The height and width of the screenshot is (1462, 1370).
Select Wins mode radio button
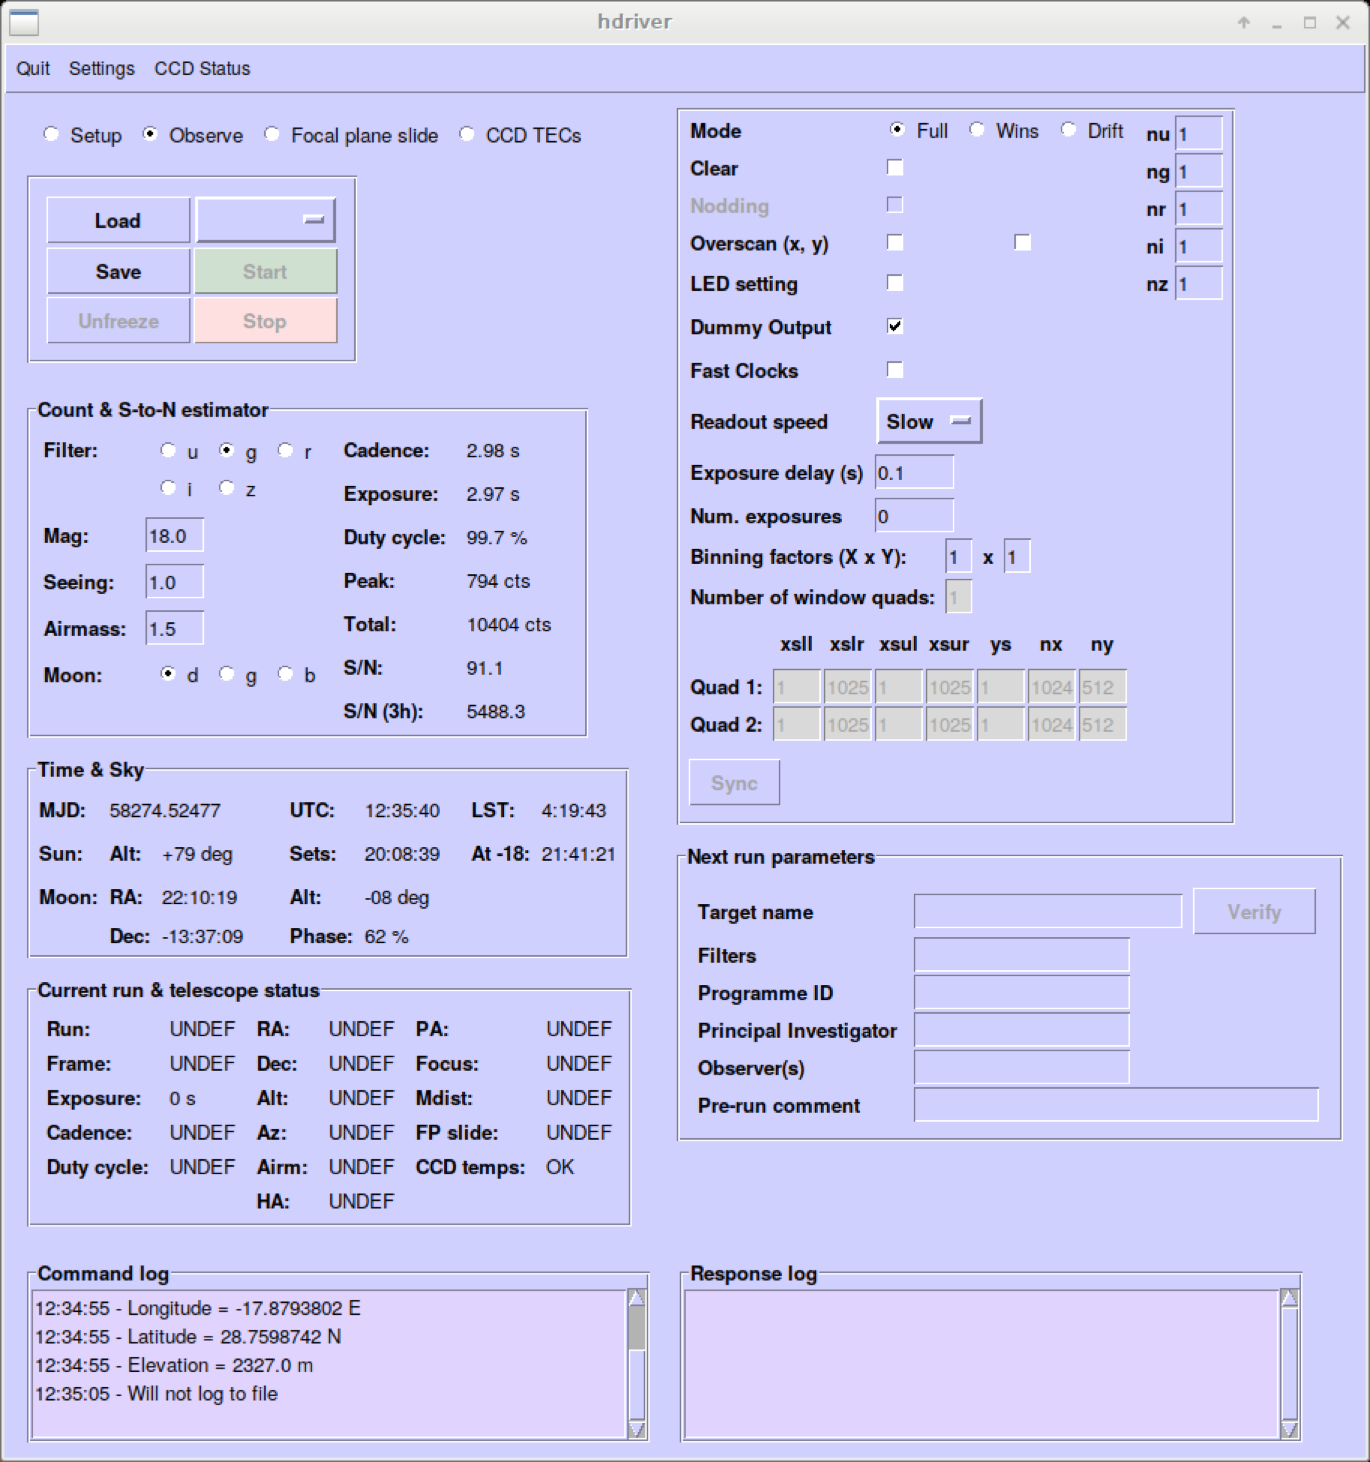pyautogui.click(x=978, y=130)
